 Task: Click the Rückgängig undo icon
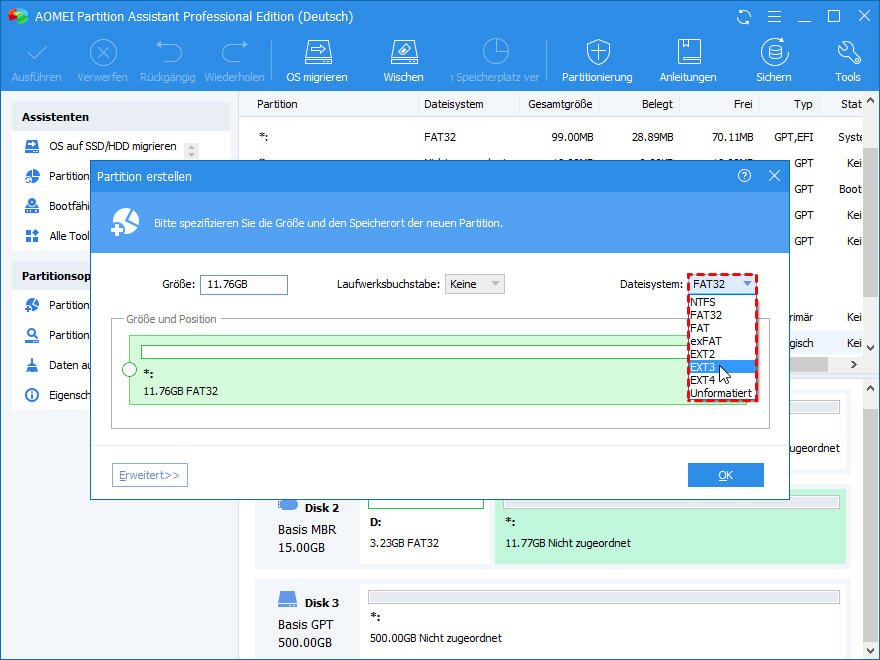(168, 53)
